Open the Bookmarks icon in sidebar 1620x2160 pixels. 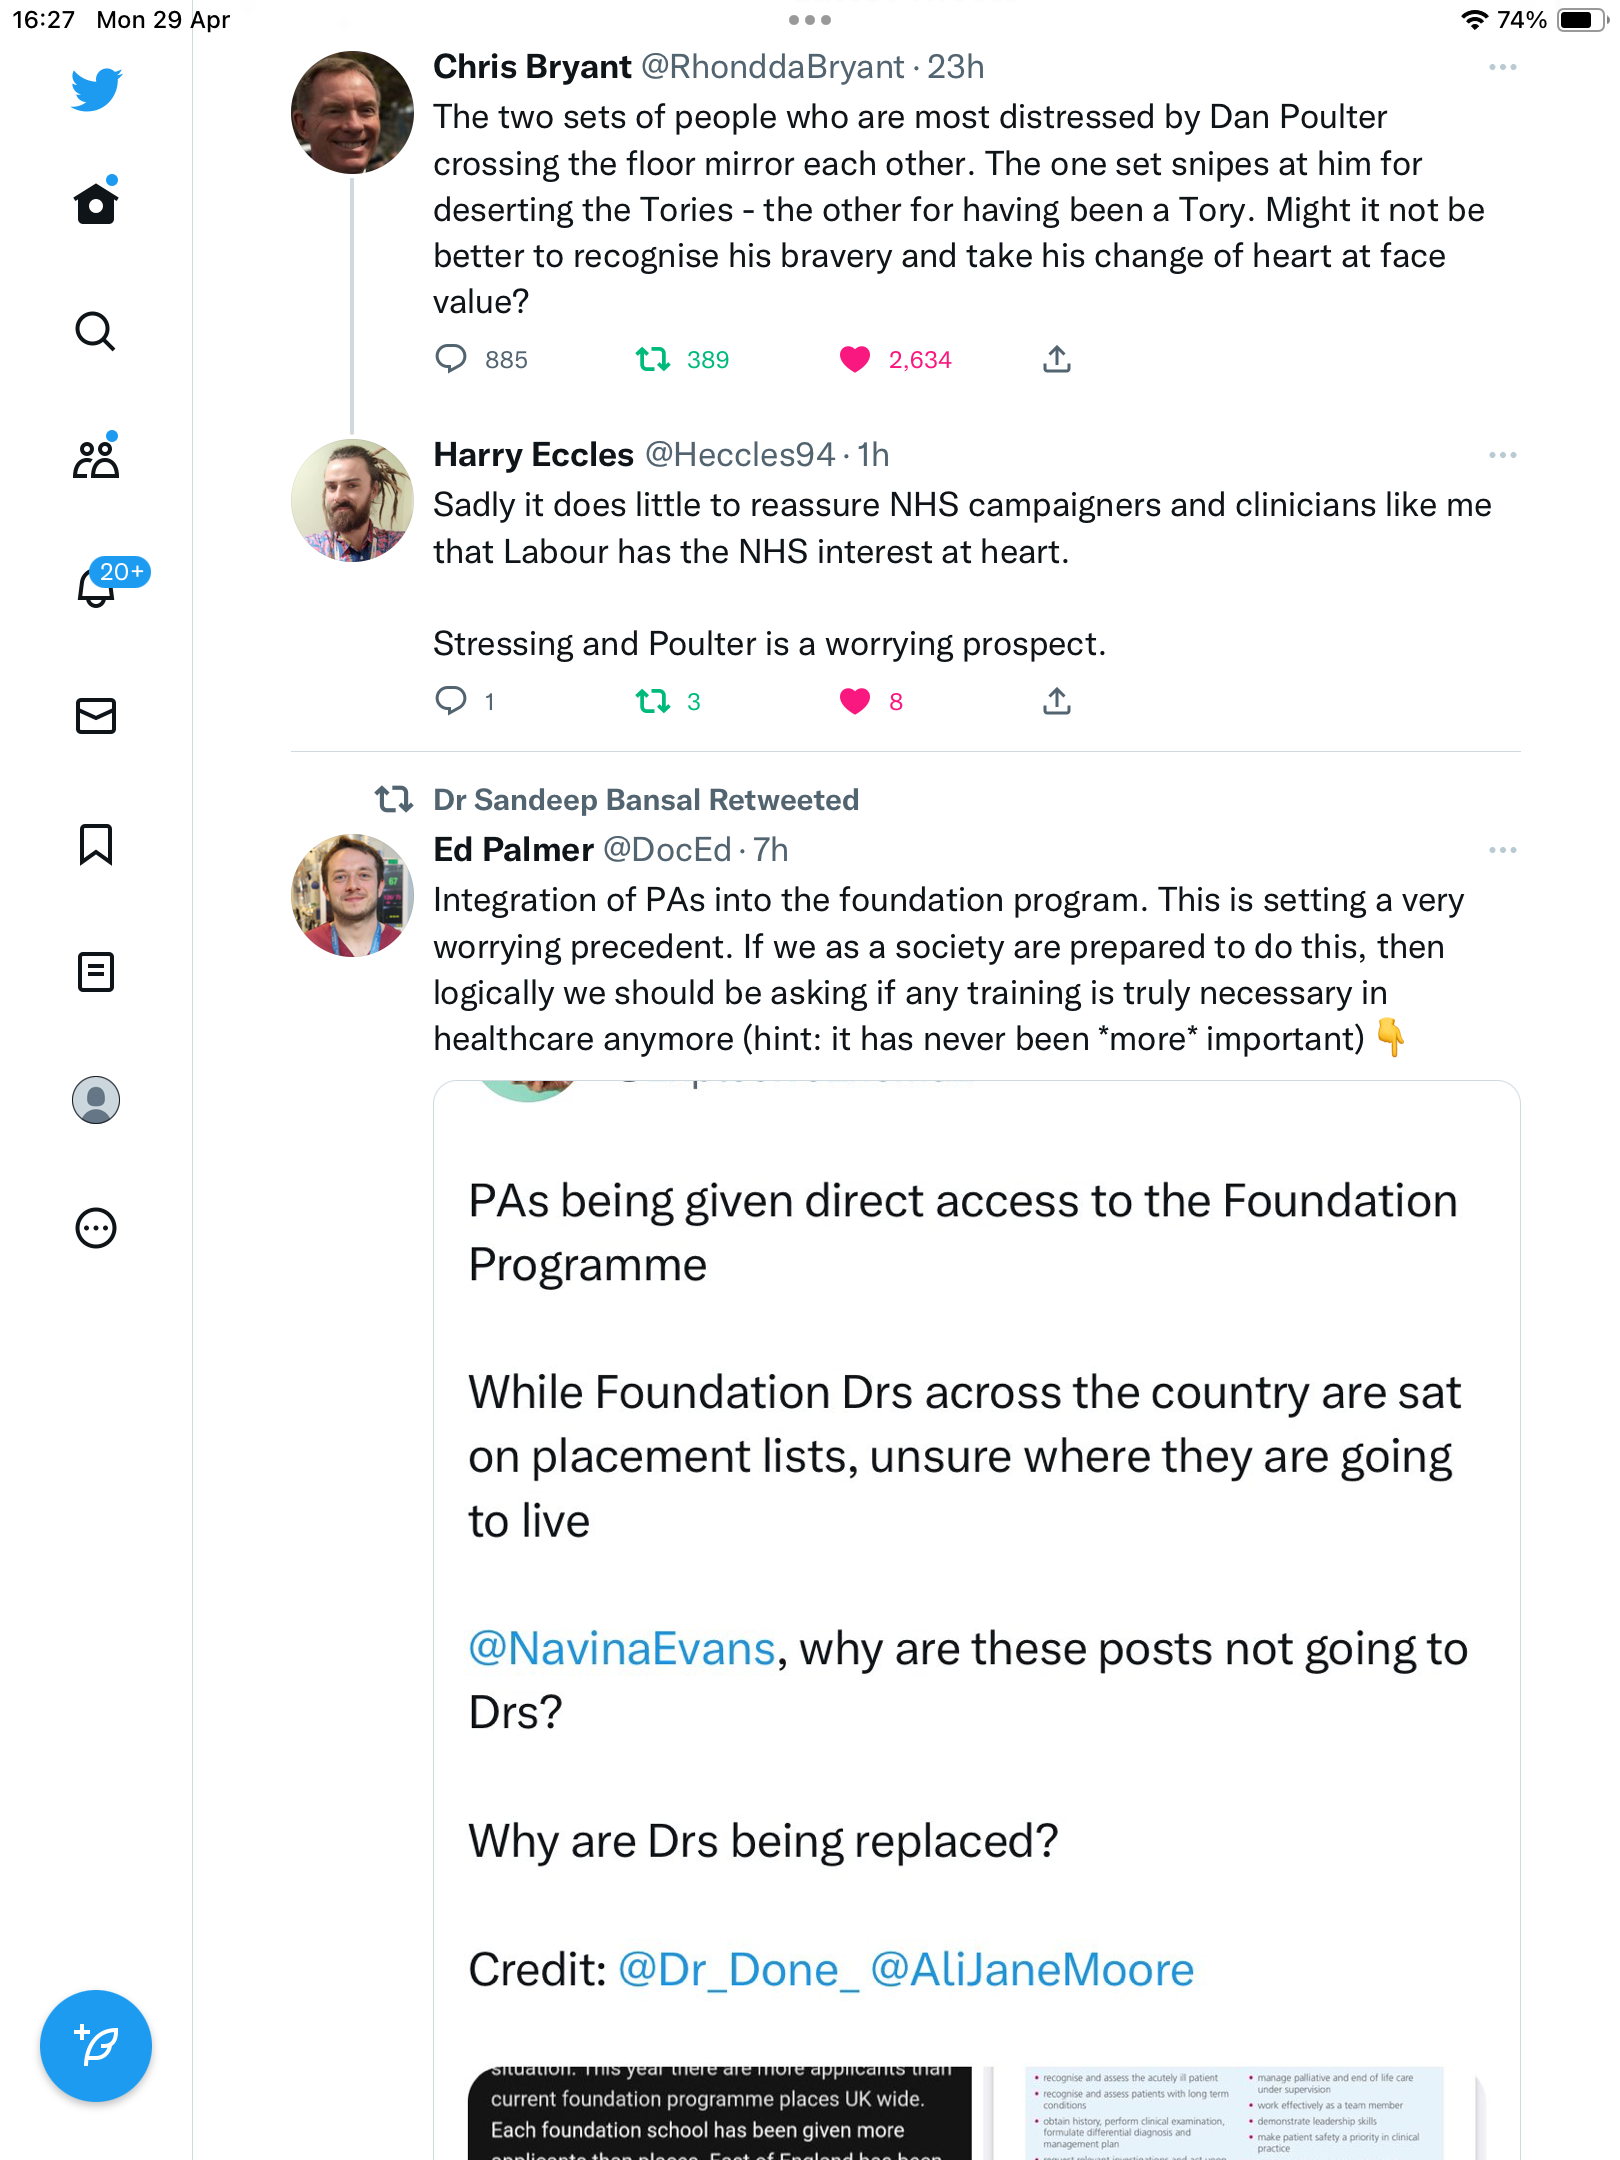point(96,844)
